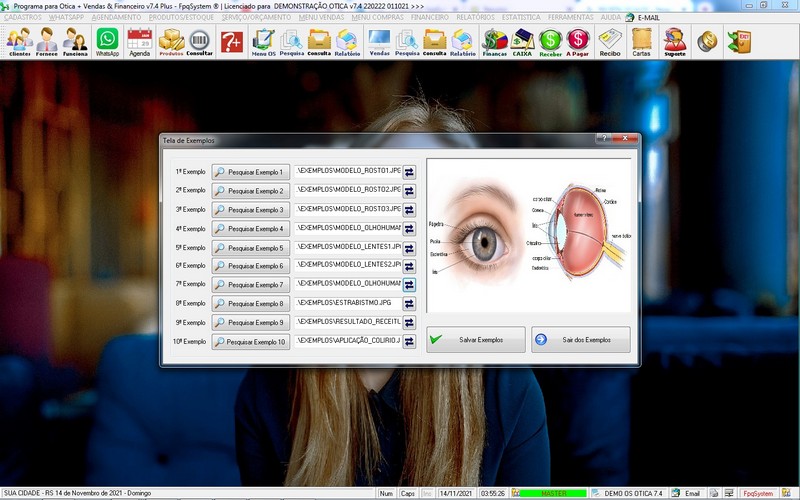Click swap arrows button beside 1º Exemplo path
This screenshot has width=800, height=500.
(x=409, y=172)
